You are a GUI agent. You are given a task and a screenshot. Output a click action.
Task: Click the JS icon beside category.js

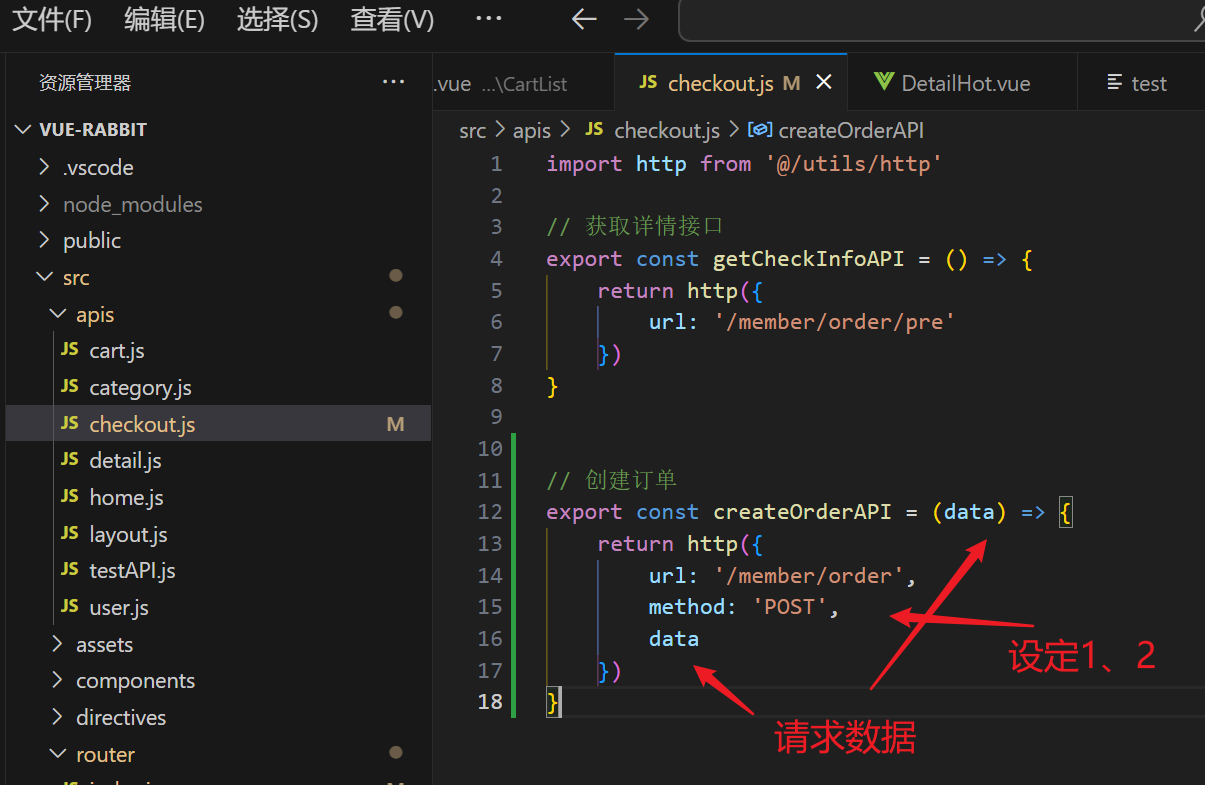coord(69,387)
